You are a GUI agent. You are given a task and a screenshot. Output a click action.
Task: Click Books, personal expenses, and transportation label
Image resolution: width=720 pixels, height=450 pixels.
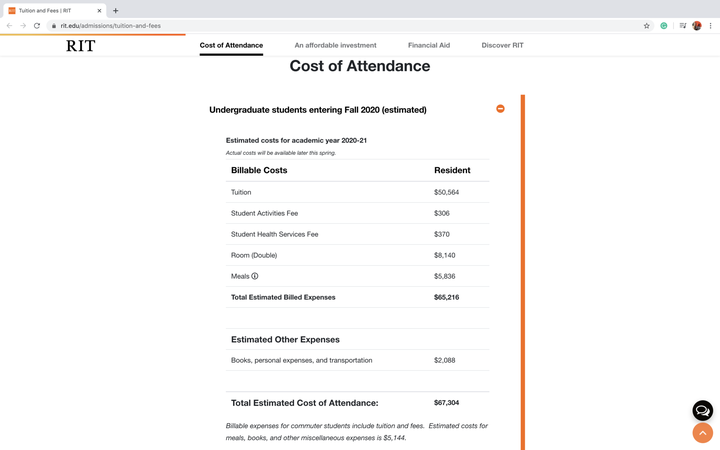302,360
